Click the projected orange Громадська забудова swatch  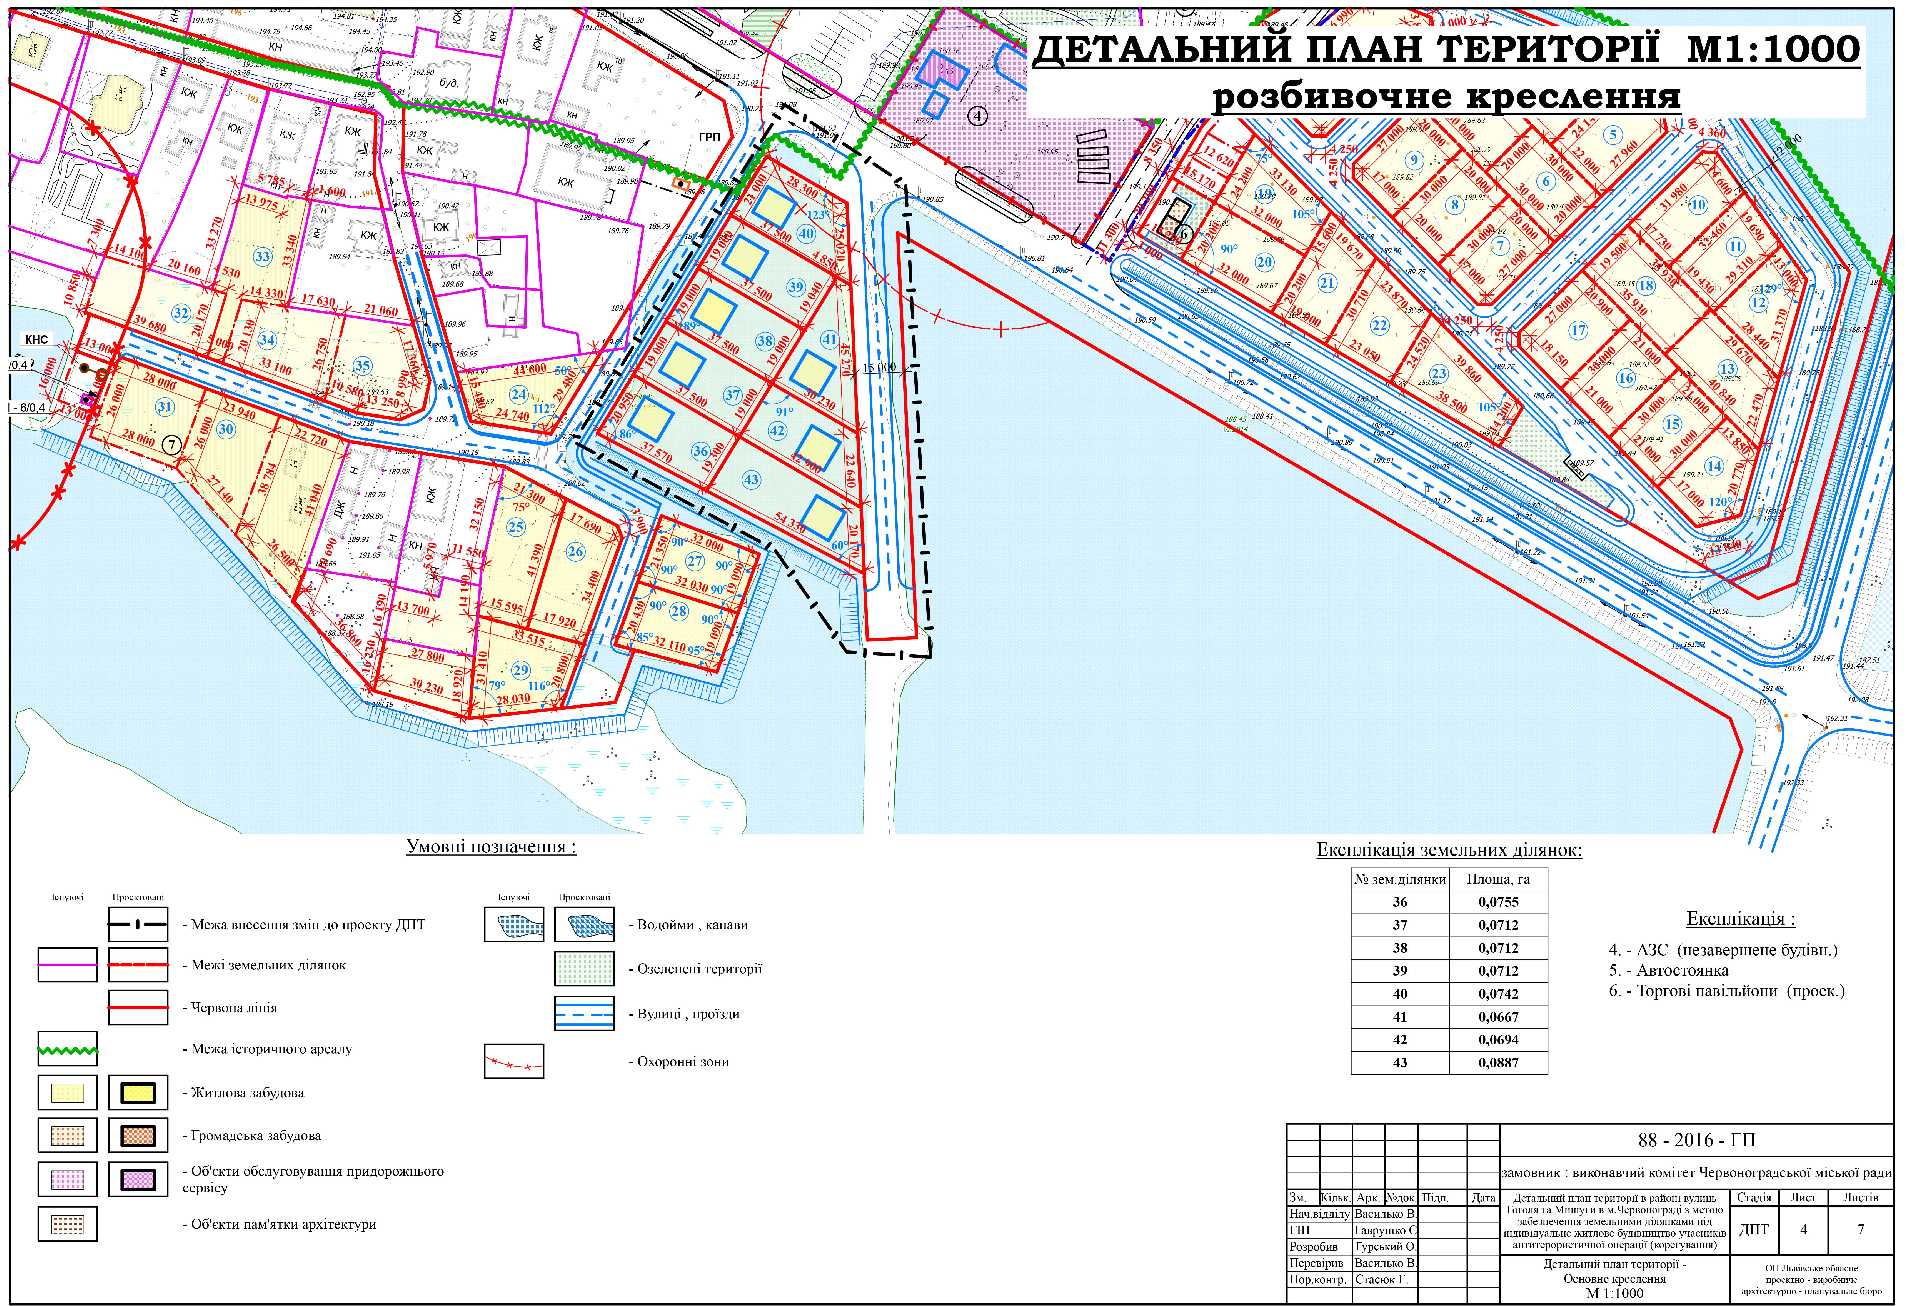click(x=138, y=1136)
